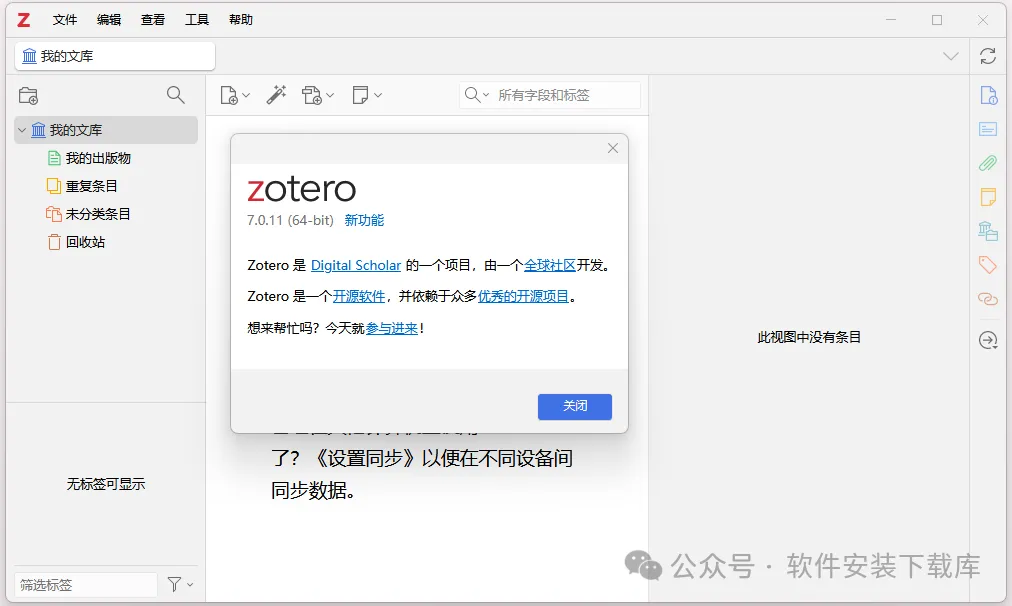Select 我的文库 in collection tree
Viewport: 1012px width, 606px height.
point(106,130)
